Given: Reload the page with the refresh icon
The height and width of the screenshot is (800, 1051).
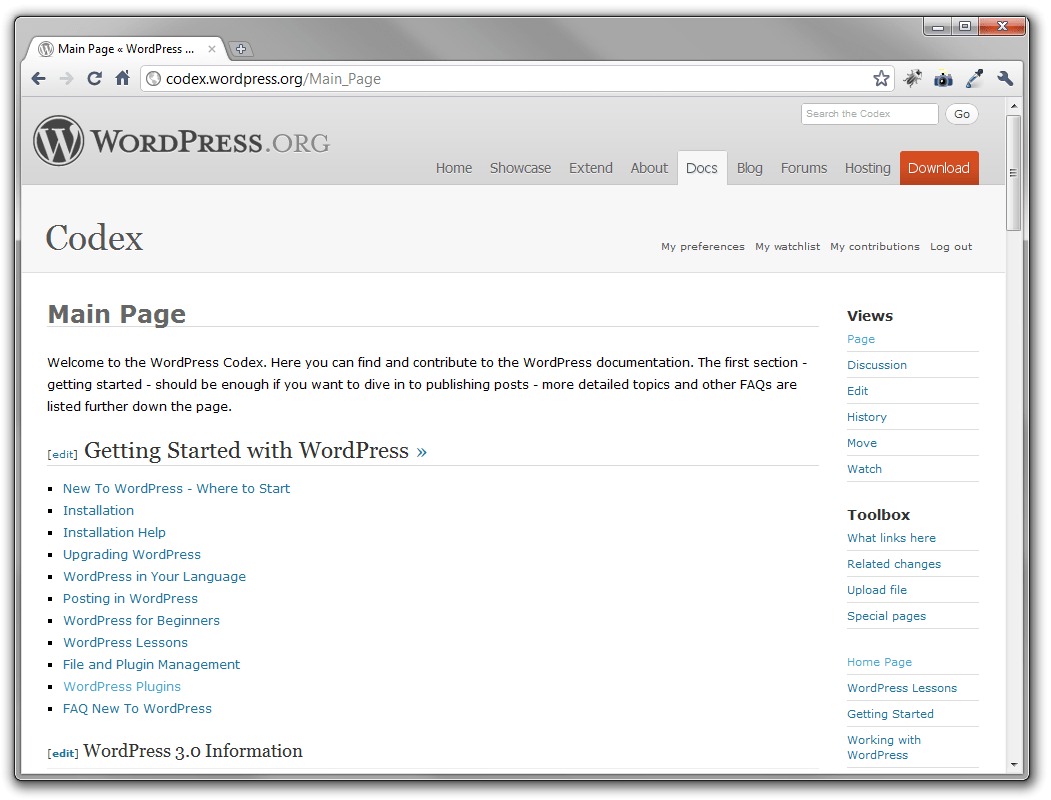Looking at the screenshot, I should pos(95,78).
